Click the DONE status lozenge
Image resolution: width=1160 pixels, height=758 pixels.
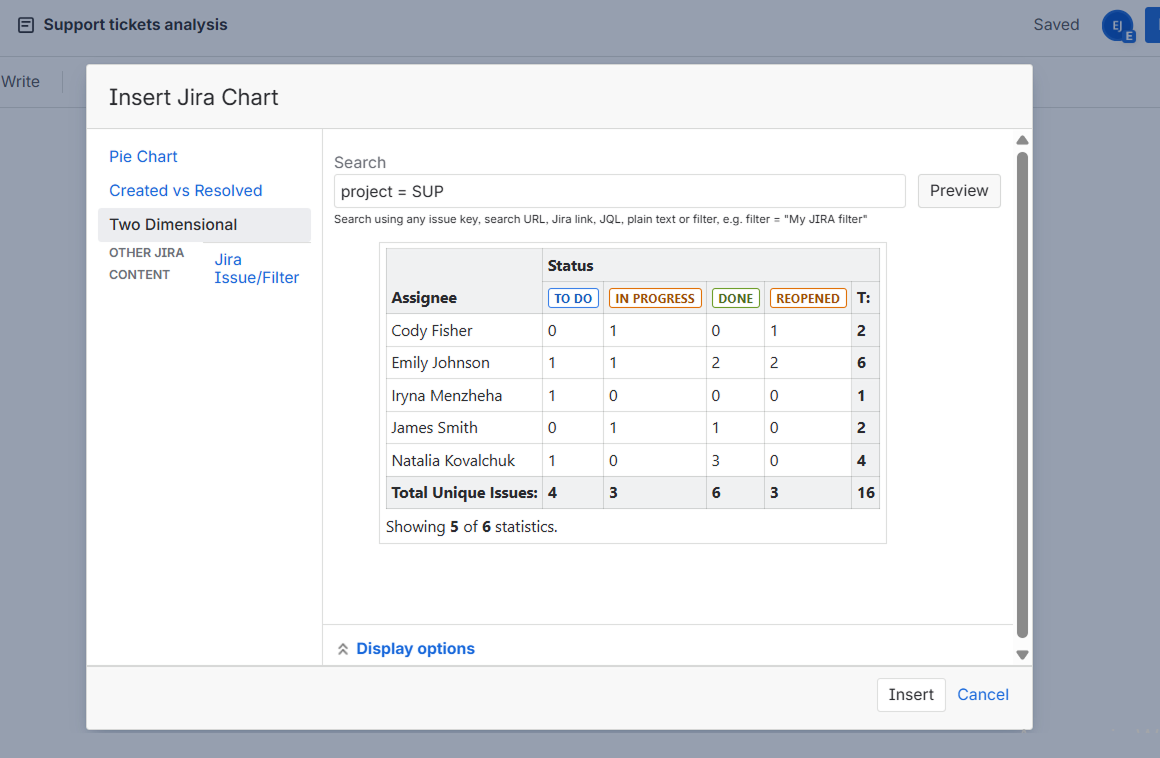735,298
